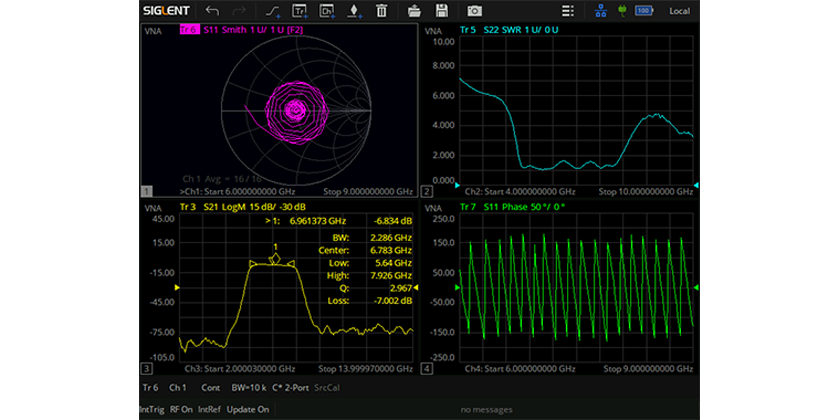Click the Local mode button
The image size is (840, 420).
[679, 11]
